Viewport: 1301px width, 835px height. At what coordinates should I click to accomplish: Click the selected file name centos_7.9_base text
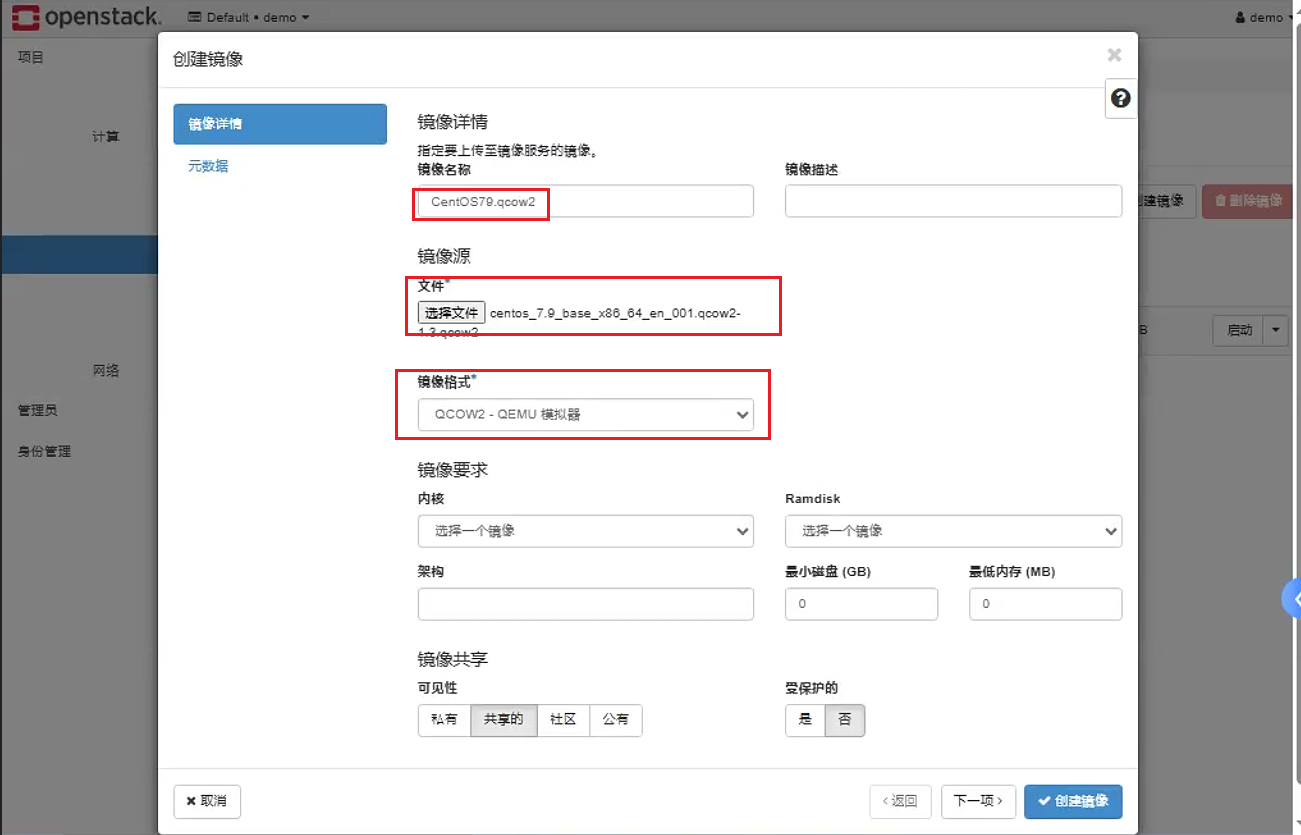[615, 313]
